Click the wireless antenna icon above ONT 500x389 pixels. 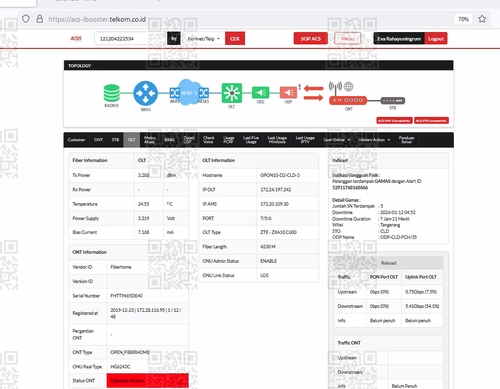tap(335, 87)
